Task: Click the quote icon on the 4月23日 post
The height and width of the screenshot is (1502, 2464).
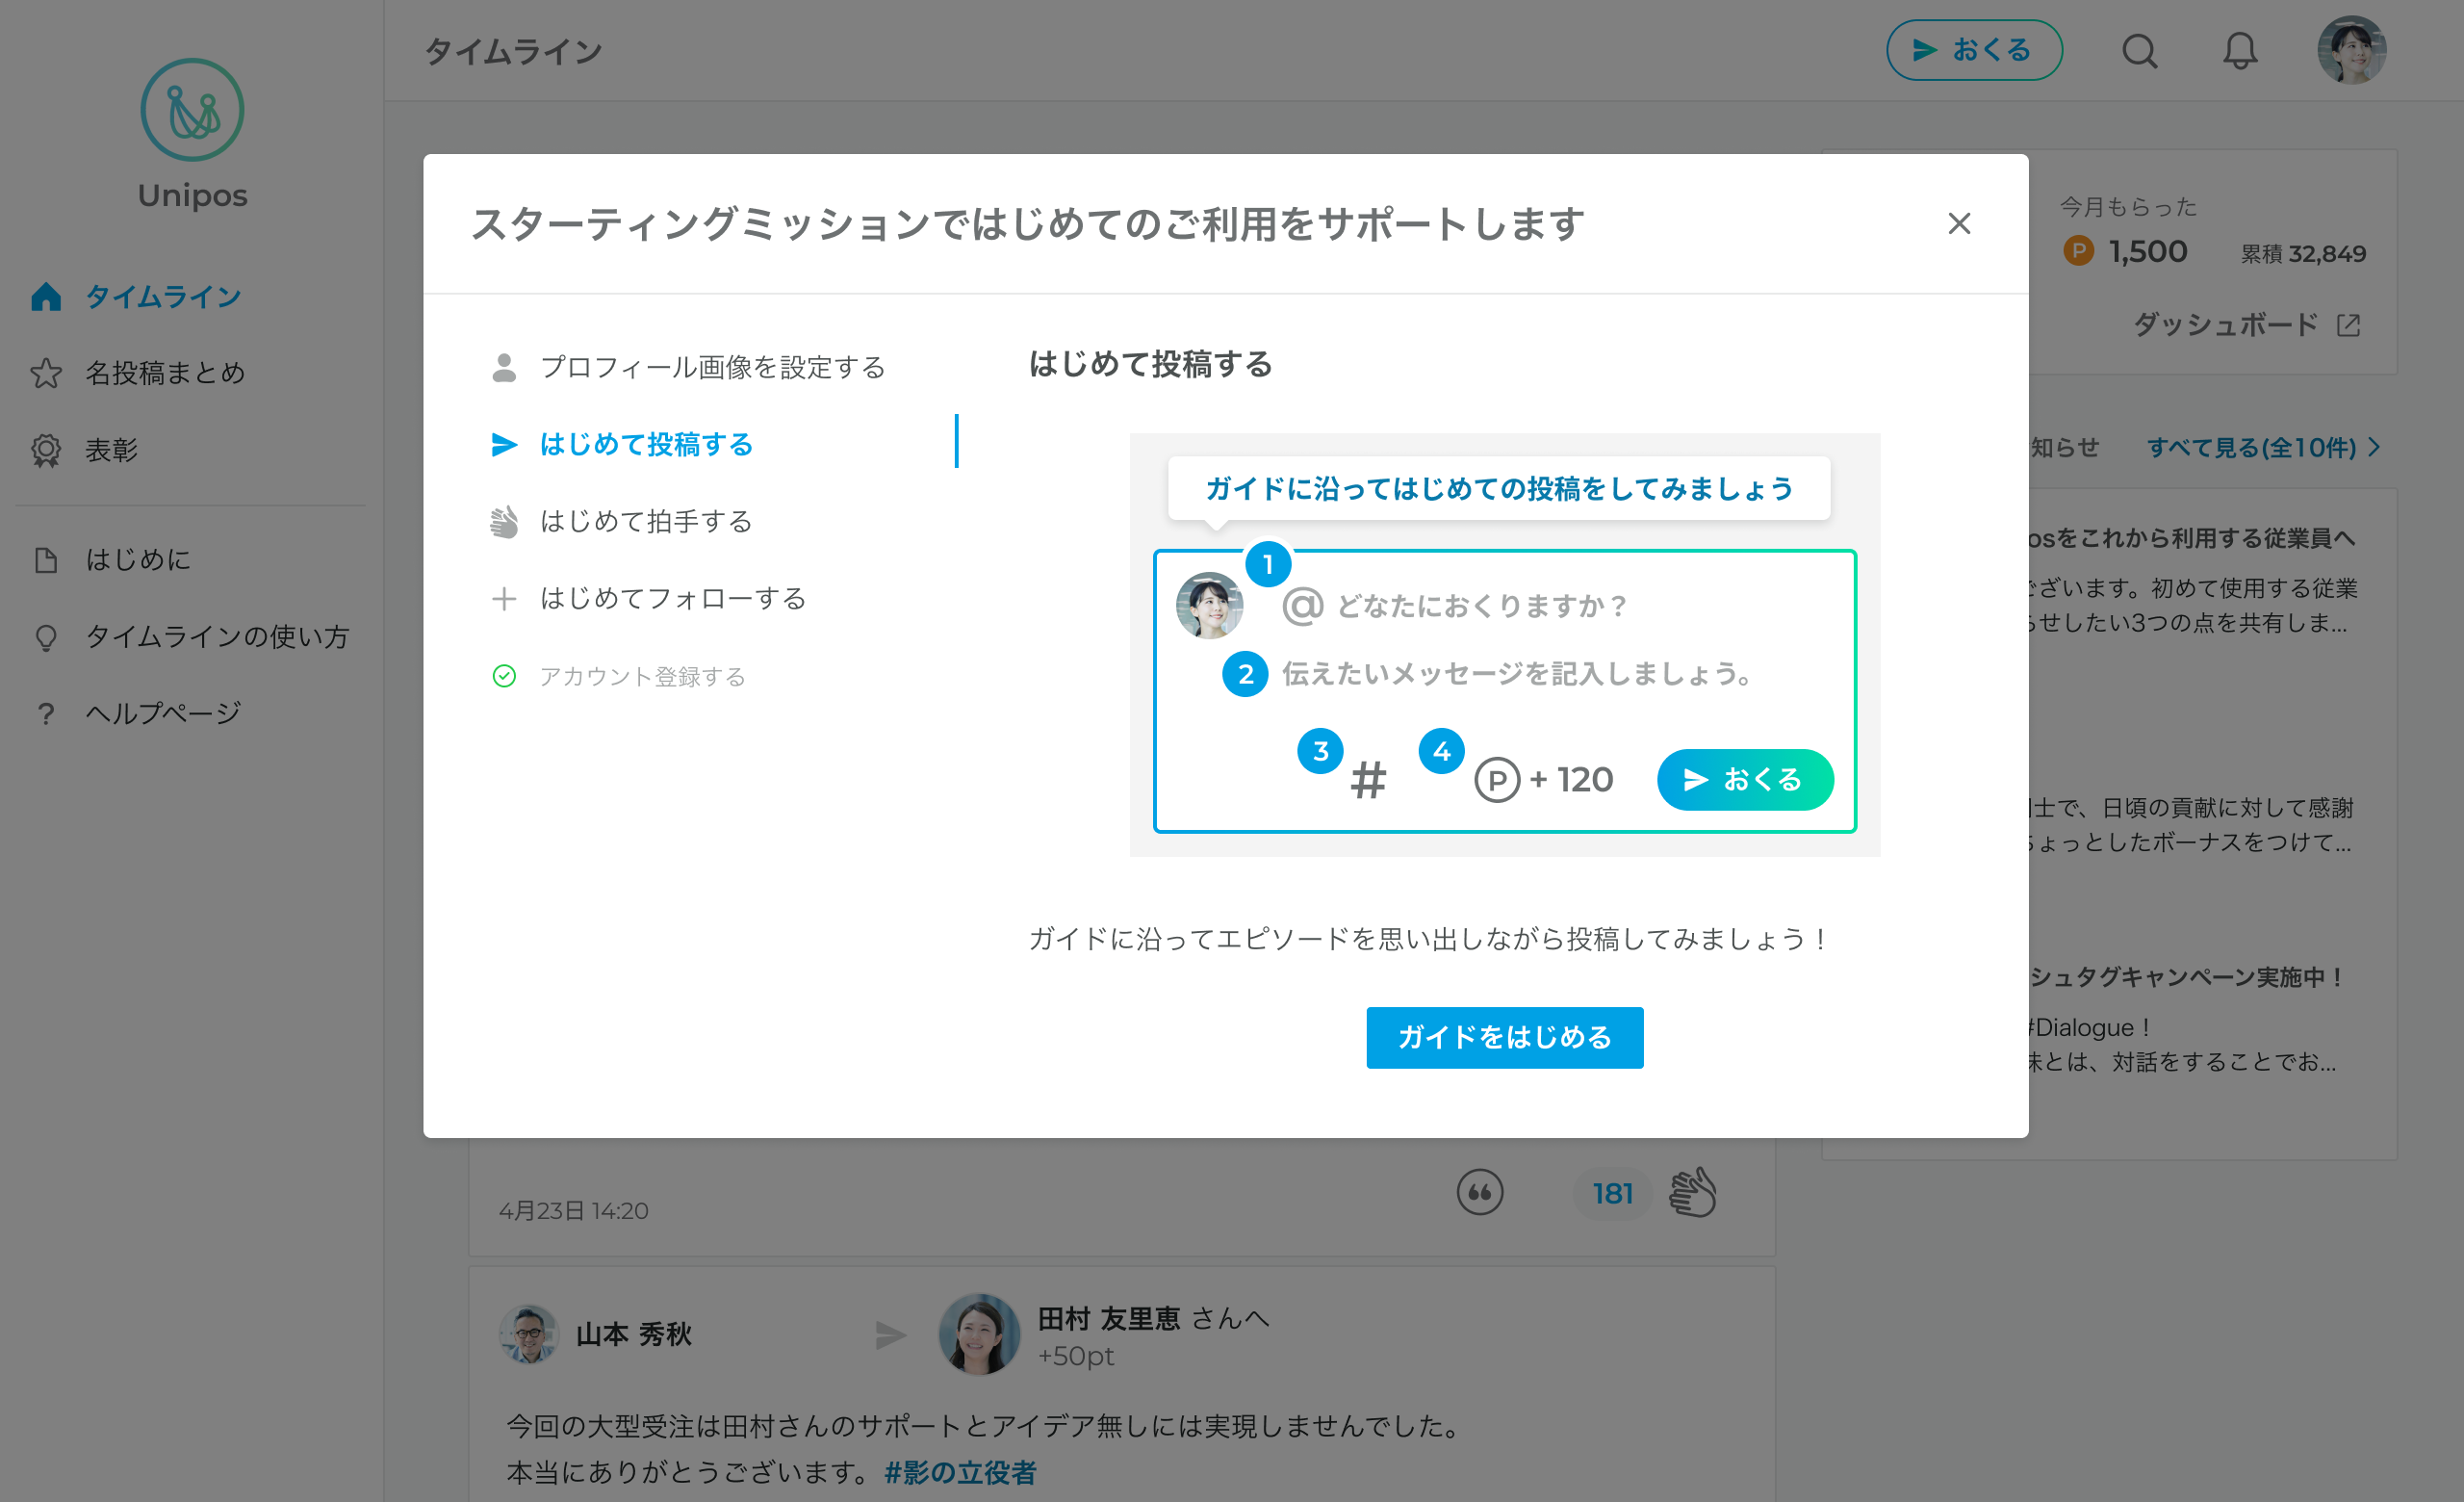Action: (x=1479, y=1192)
